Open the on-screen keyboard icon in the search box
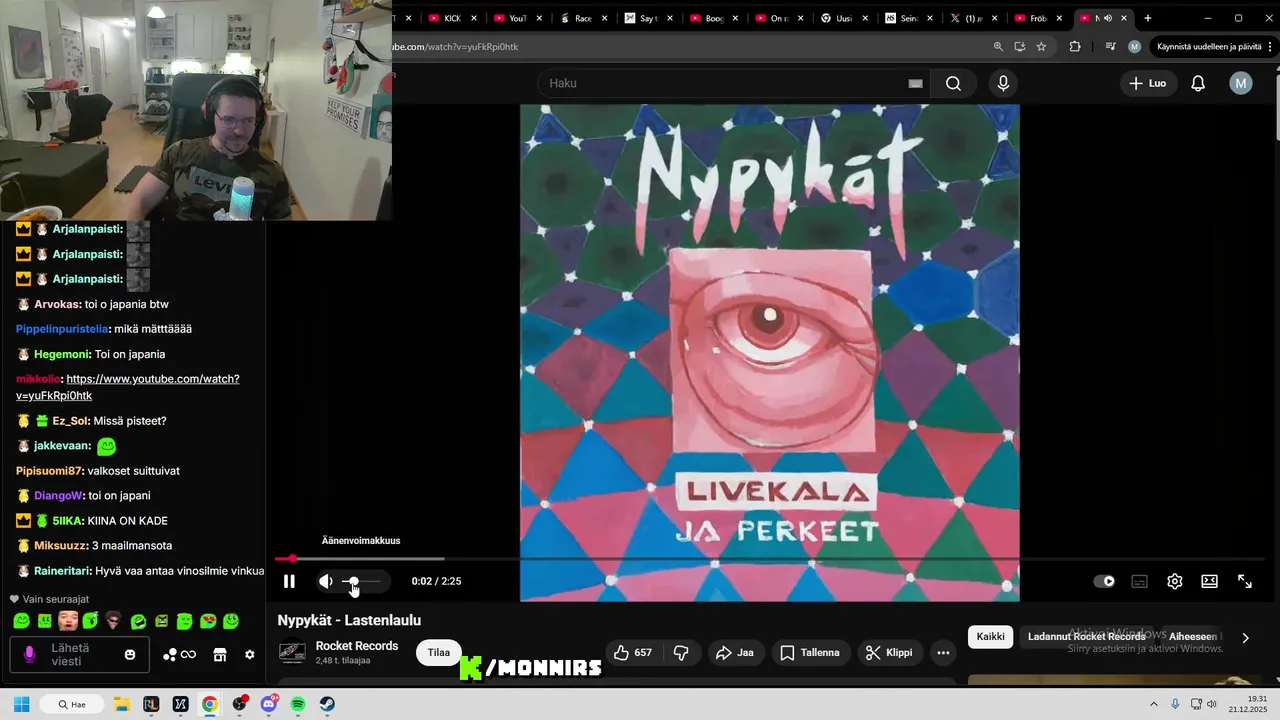Viewport: 1280px width, 720px height. (x=915, y=83)
